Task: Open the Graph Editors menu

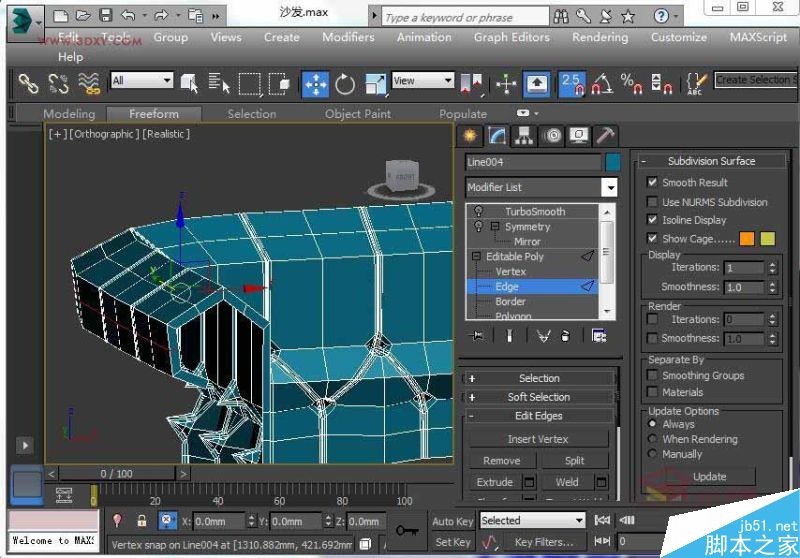Action: pos(512,37)
